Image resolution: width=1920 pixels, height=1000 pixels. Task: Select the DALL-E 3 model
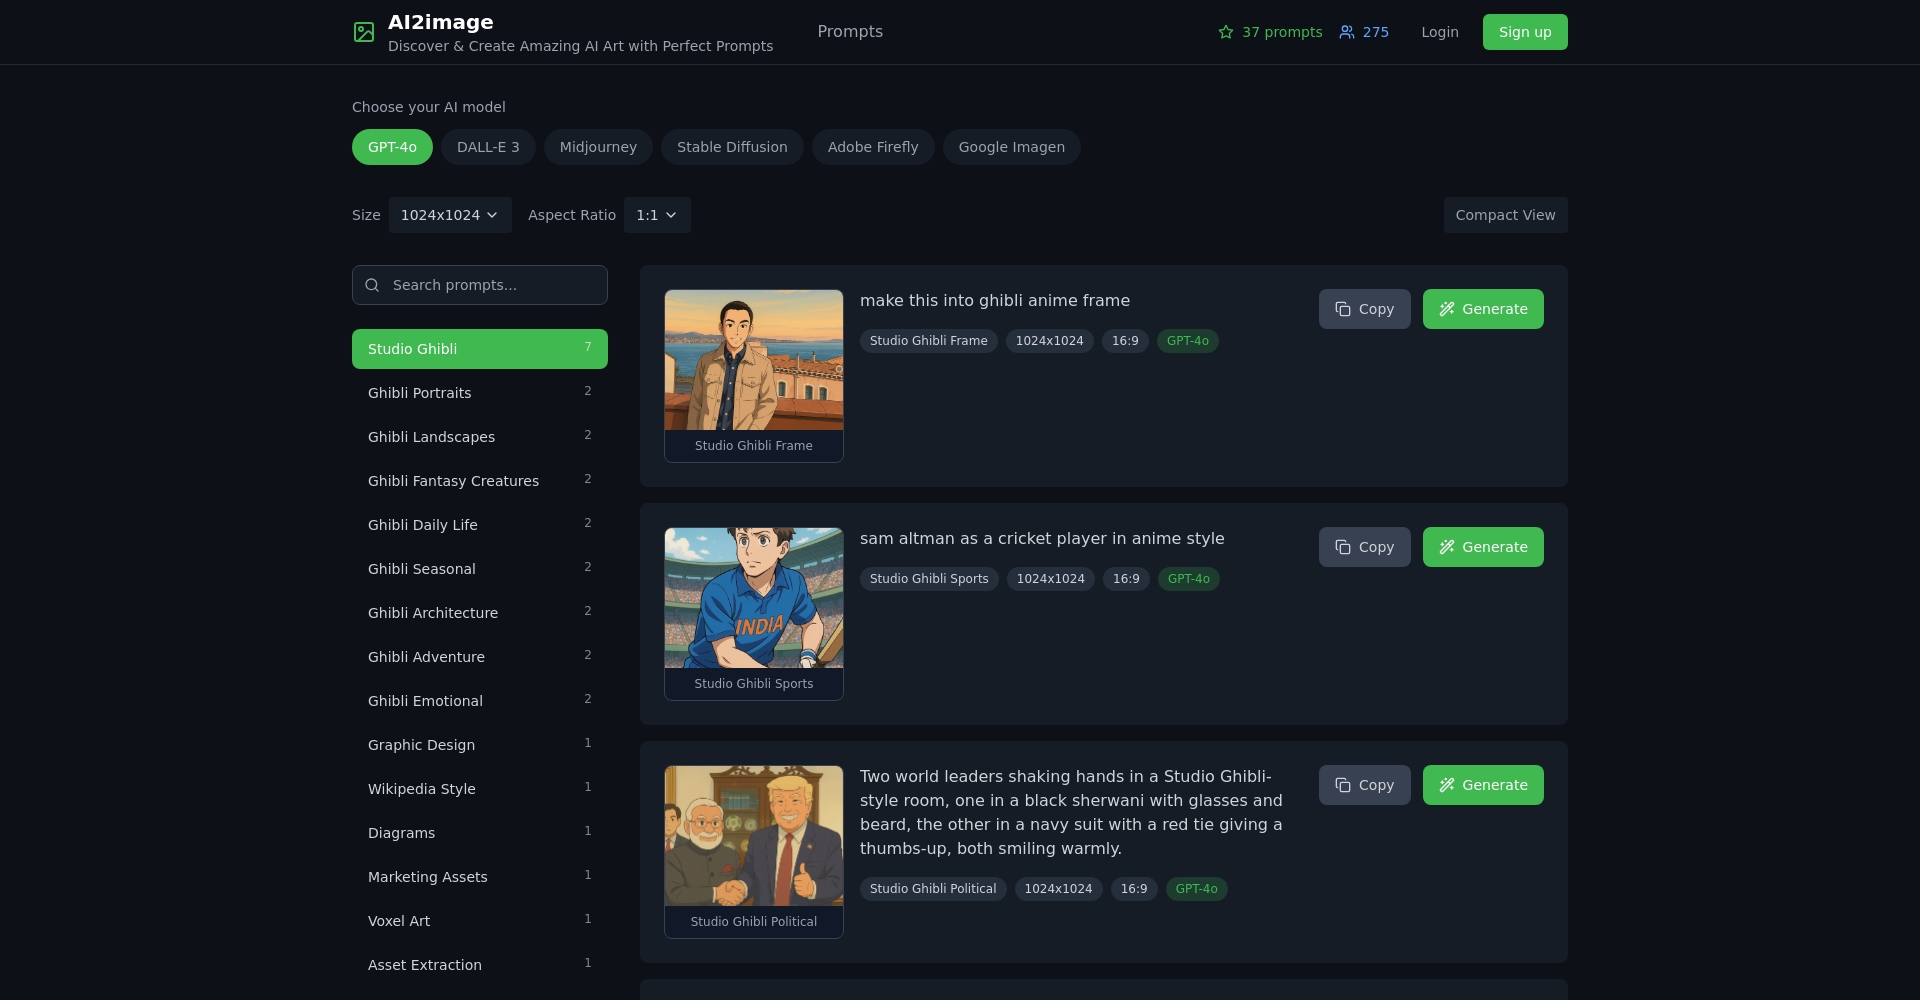pyautogui.click(x=488, y=147)
